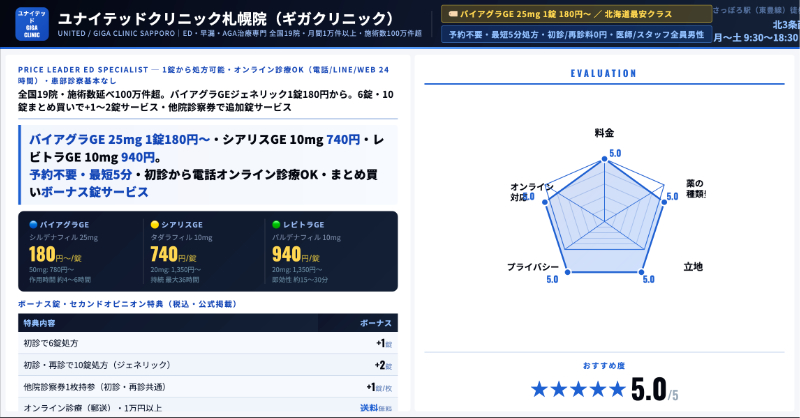Click the 送料 link in the online row

coord(369,407)
